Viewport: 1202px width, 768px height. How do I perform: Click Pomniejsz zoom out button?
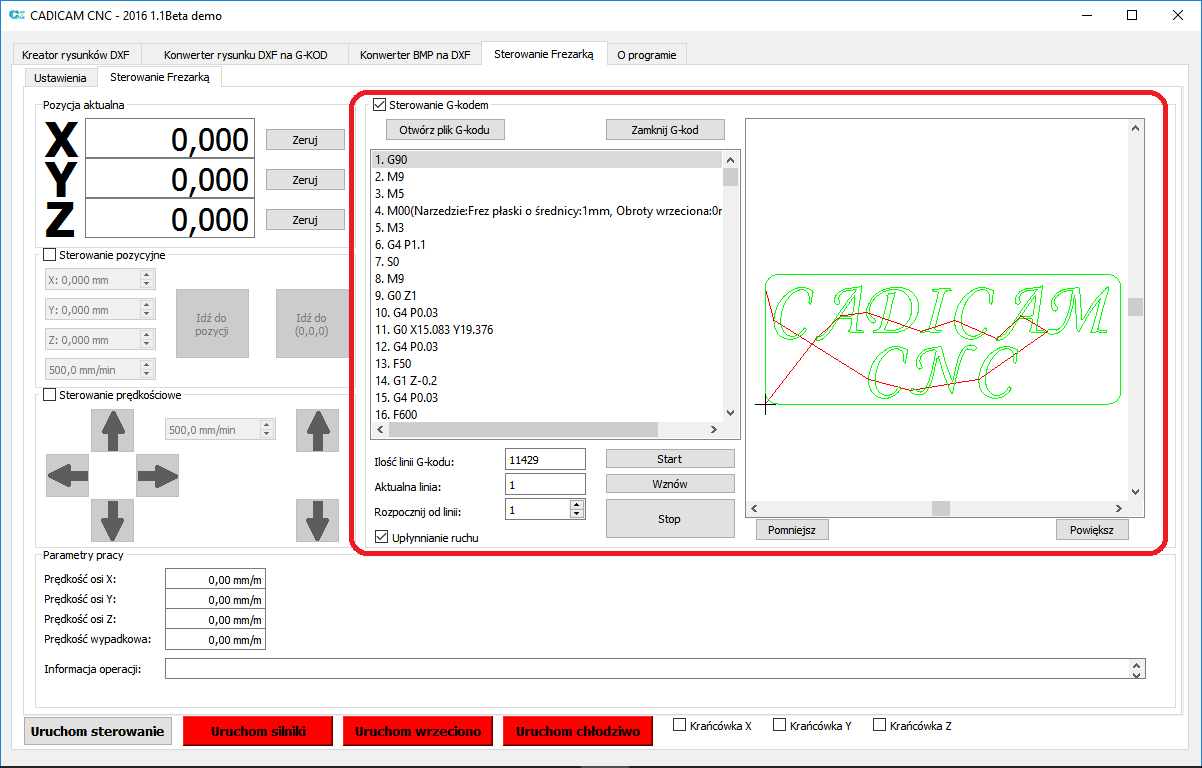pos(793,530)
